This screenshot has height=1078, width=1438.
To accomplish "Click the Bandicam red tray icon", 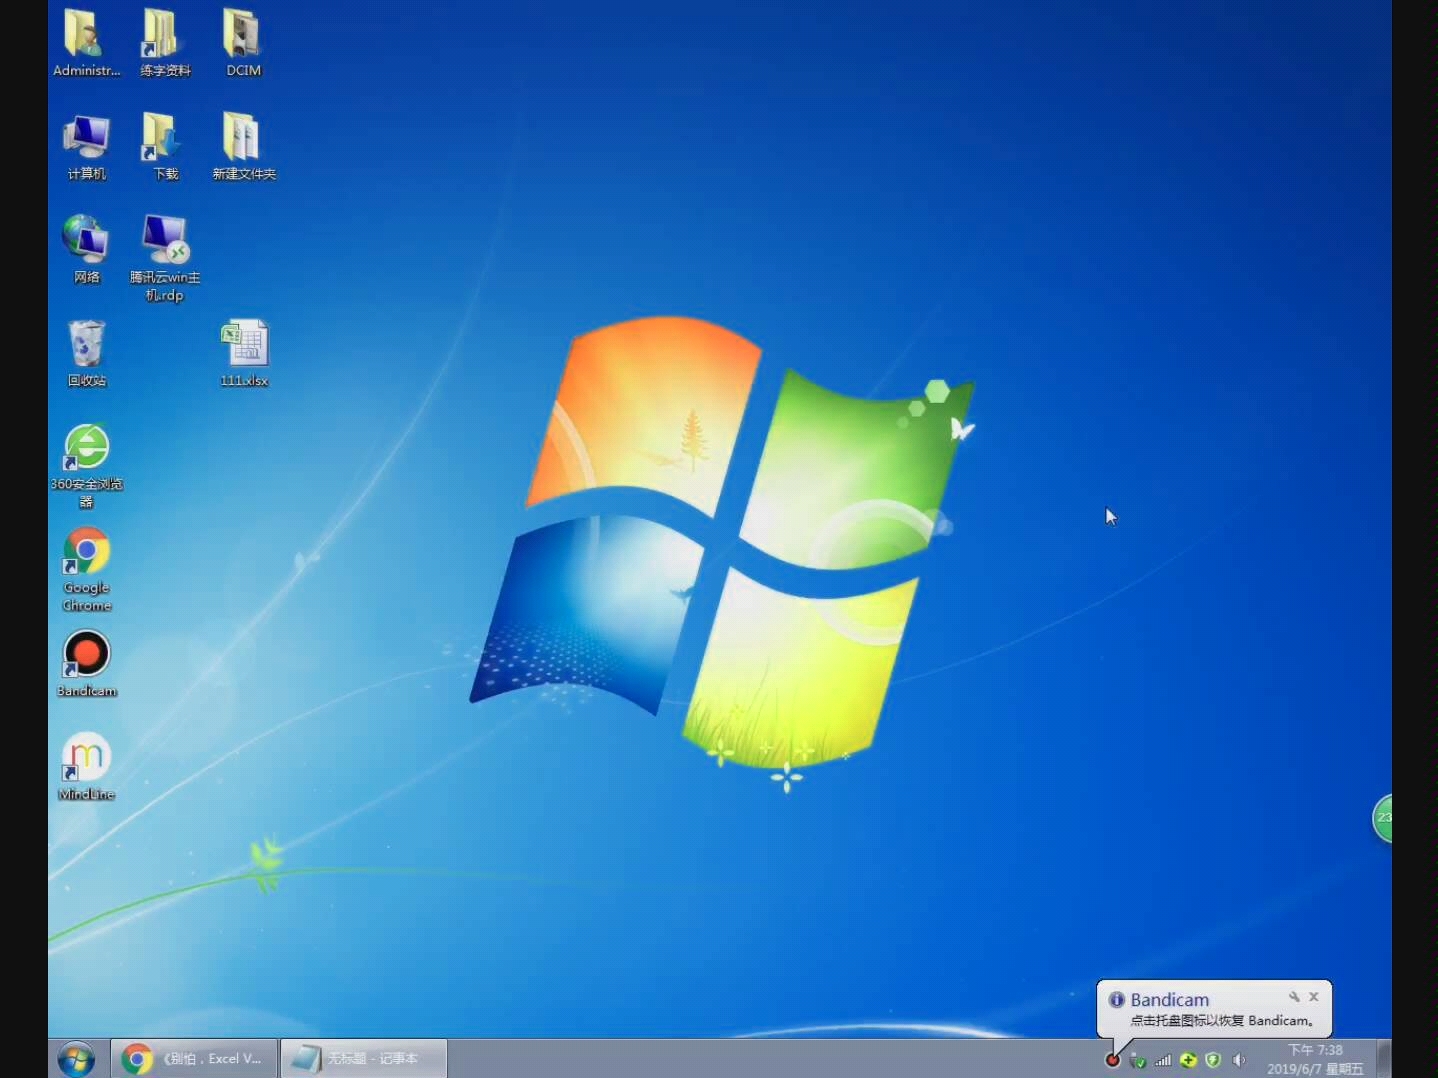I will (x=1112, y=1060).
